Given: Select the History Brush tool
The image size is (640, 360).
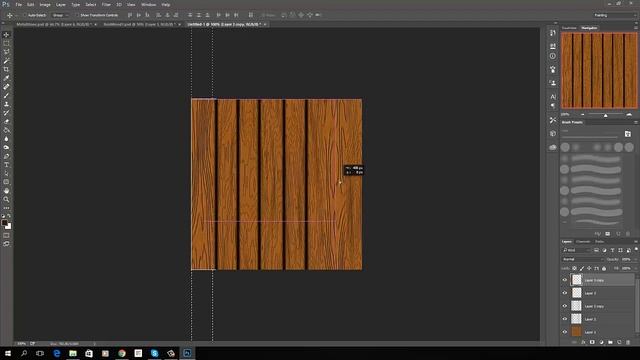Looking at the screenshot, I should point(6,113).
